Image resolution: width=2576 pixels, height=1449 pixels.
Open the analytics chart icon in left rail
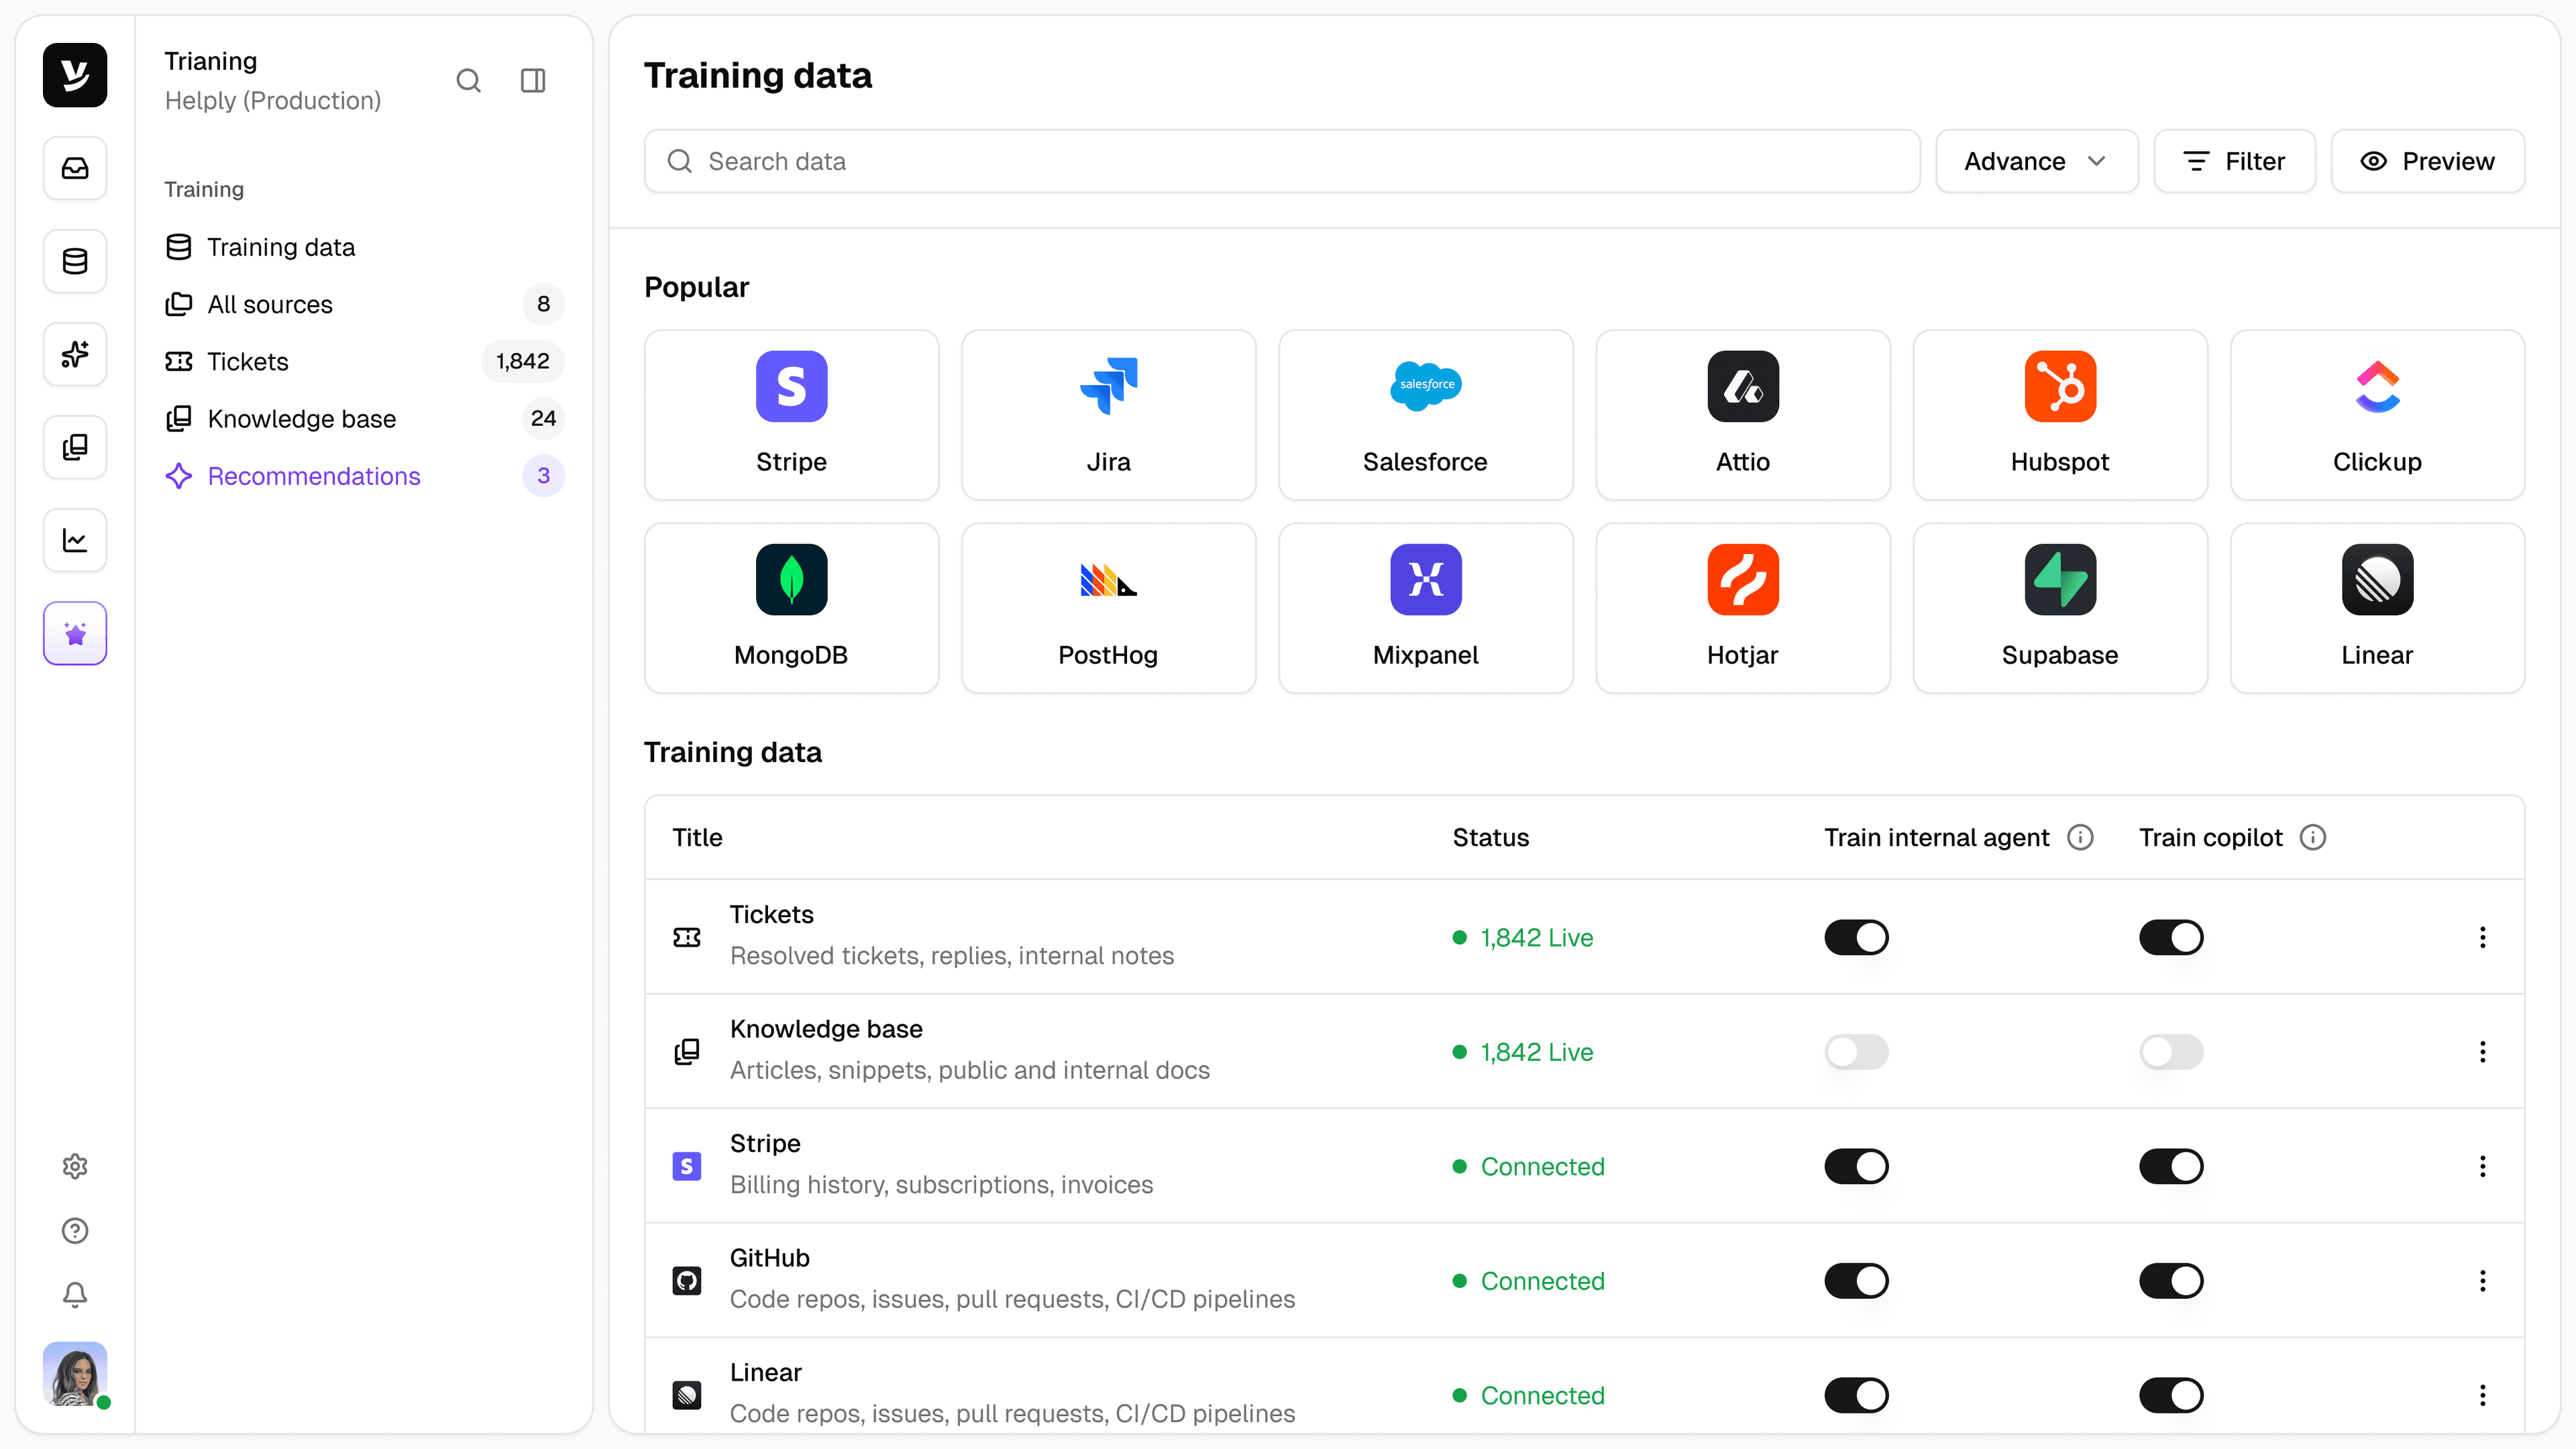coord(75,540)
